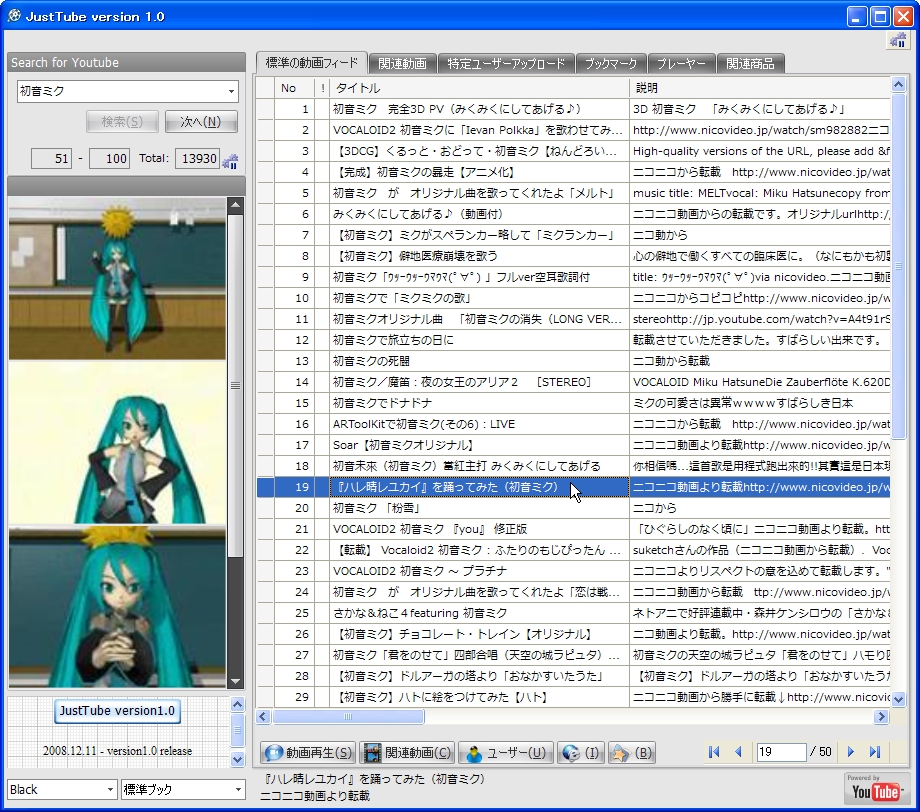Image resolution: width=920 pixels, height=812 pixels.
Task: Open the 特定ユーザーアップロード tab
Action: tap(506, 63)
